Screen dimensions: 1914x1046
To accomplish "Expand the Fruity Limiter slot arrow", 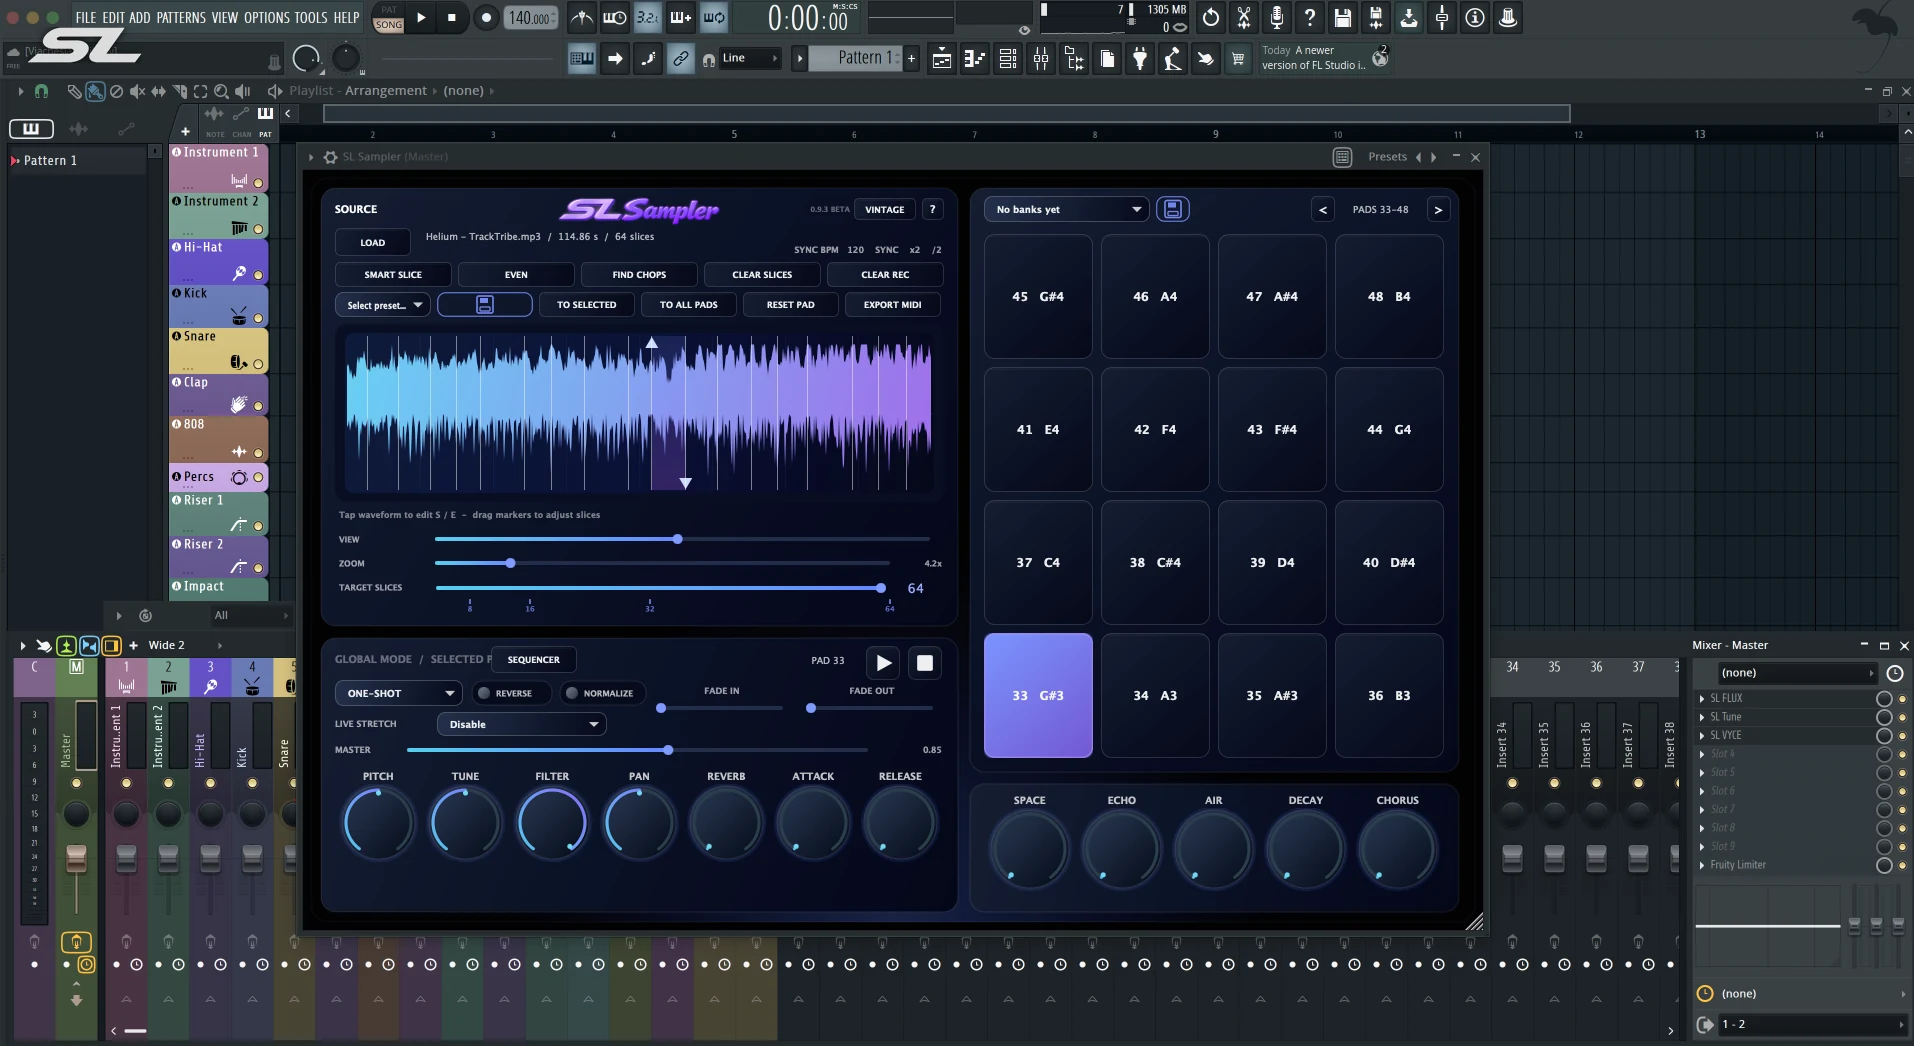I will click(1702, 865).
